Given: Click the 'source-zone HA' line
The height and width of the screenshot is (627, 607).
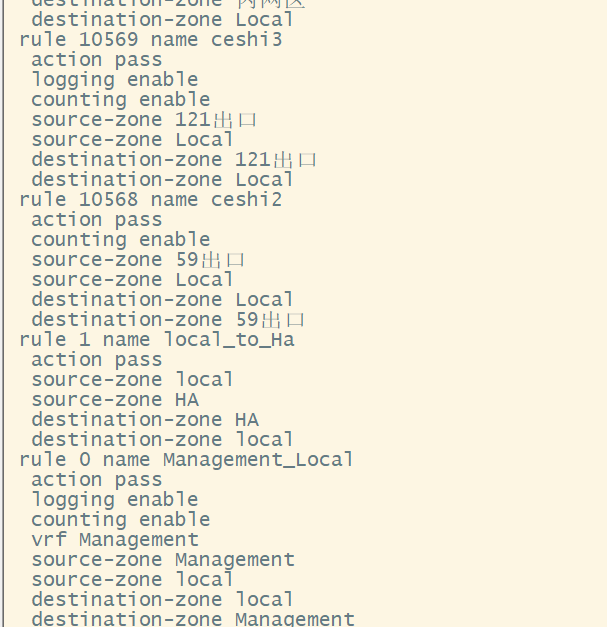Looking at the screenshot, I should click(115, 400).
